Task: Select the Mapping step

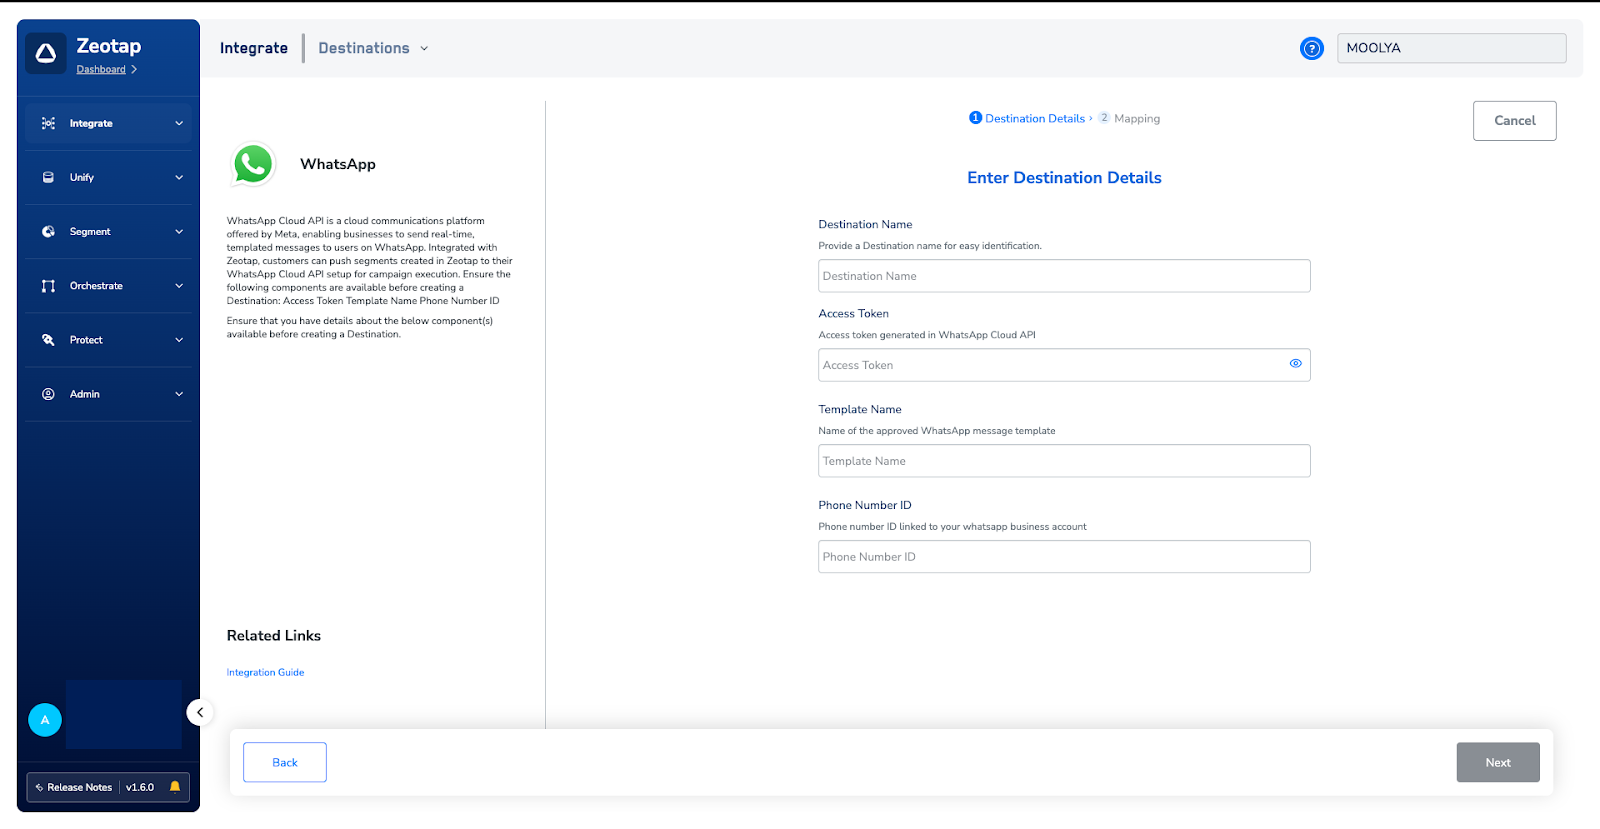Action: [1130, 118]
